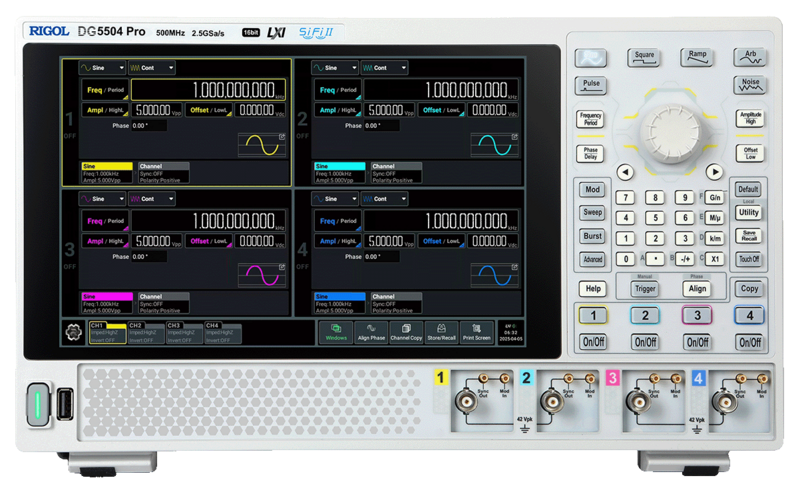This screenshot has height=496, width=800.
Task: Tap the Default key
Action: pyautogui.click(x=748, y=189)
